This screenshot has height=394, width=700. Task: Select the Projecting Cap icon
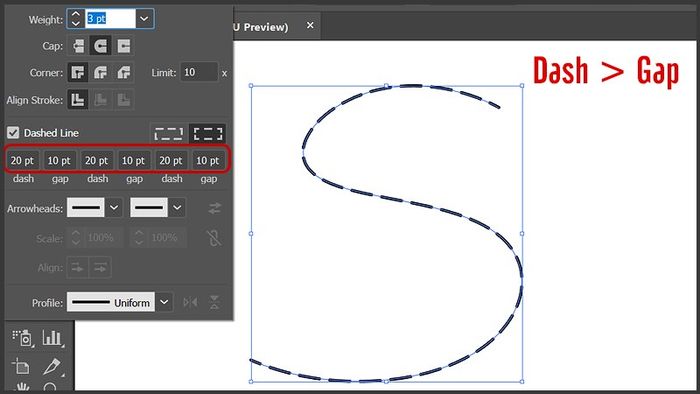pyautogui.click(x=124, y=46)
